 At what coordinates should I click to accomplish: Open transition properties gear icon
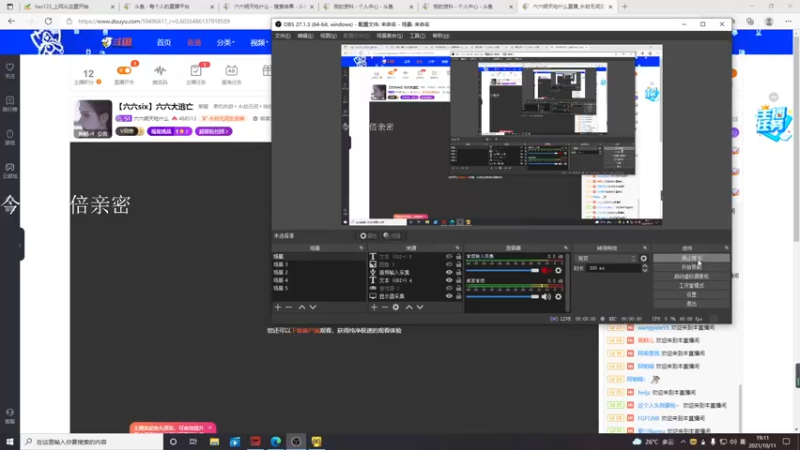[643, 259]
